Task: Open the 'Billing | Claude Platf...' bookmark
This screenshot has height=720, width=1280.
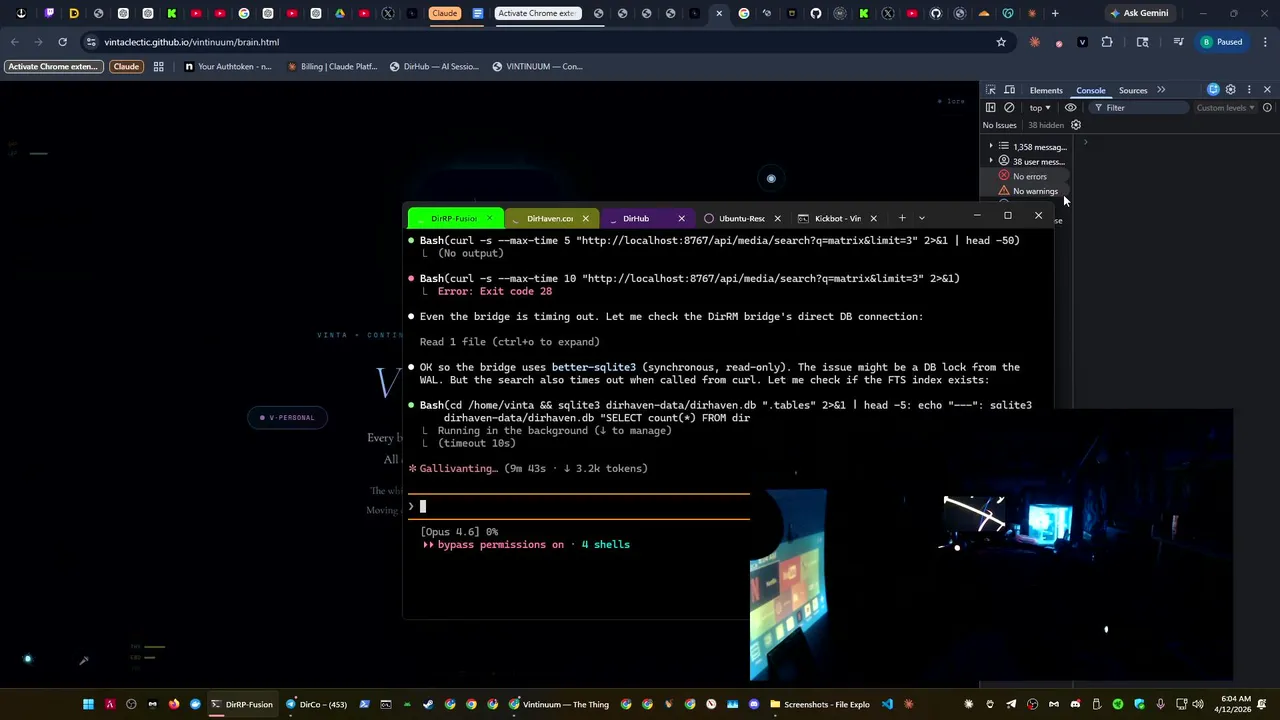Action: [332, 67]
